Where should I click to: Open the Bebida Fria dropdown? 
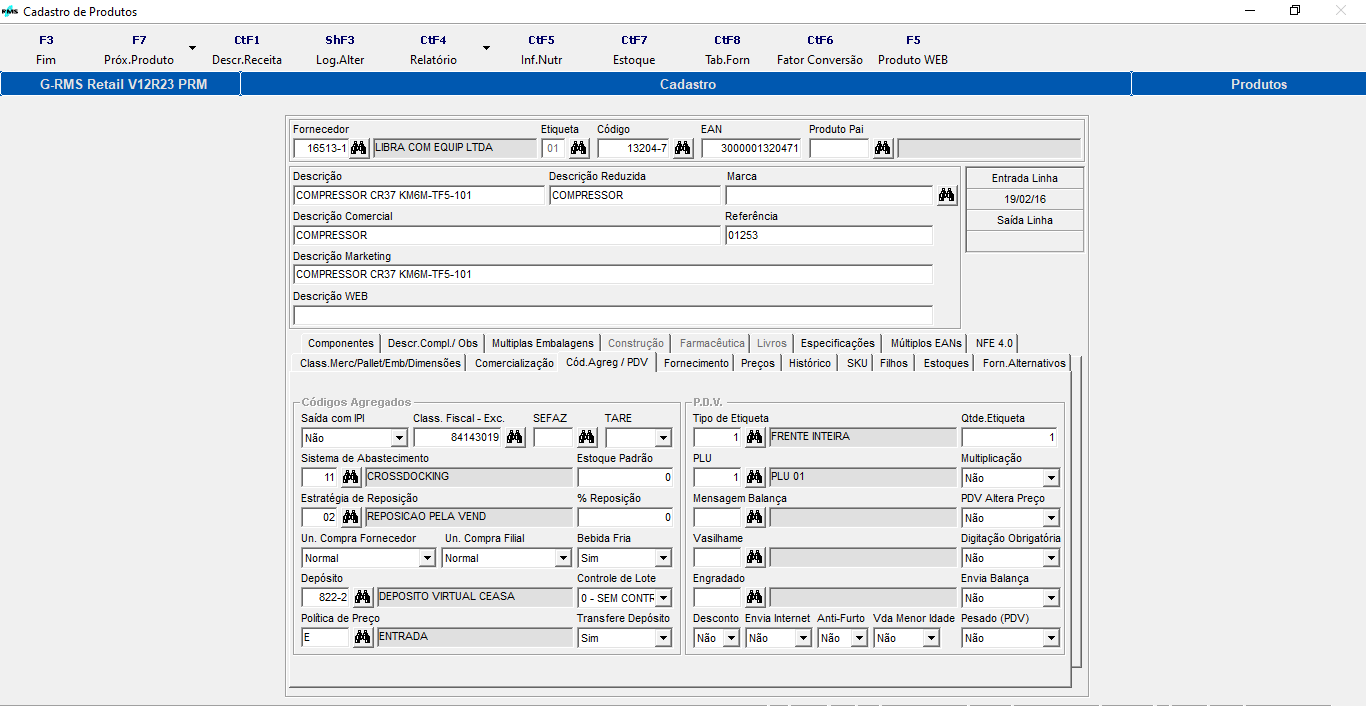click(663, 558)
